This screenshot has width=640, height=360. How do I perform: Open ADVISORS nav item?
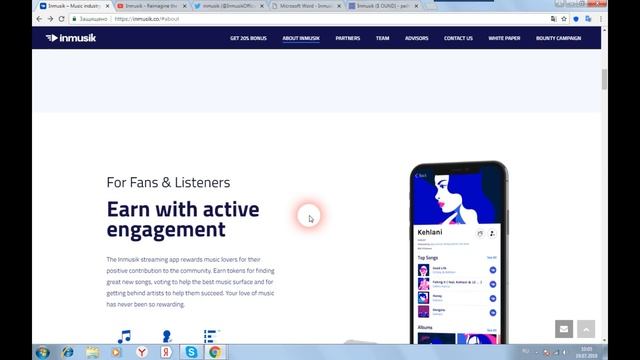pyautogui.click(x=416, y=38)
